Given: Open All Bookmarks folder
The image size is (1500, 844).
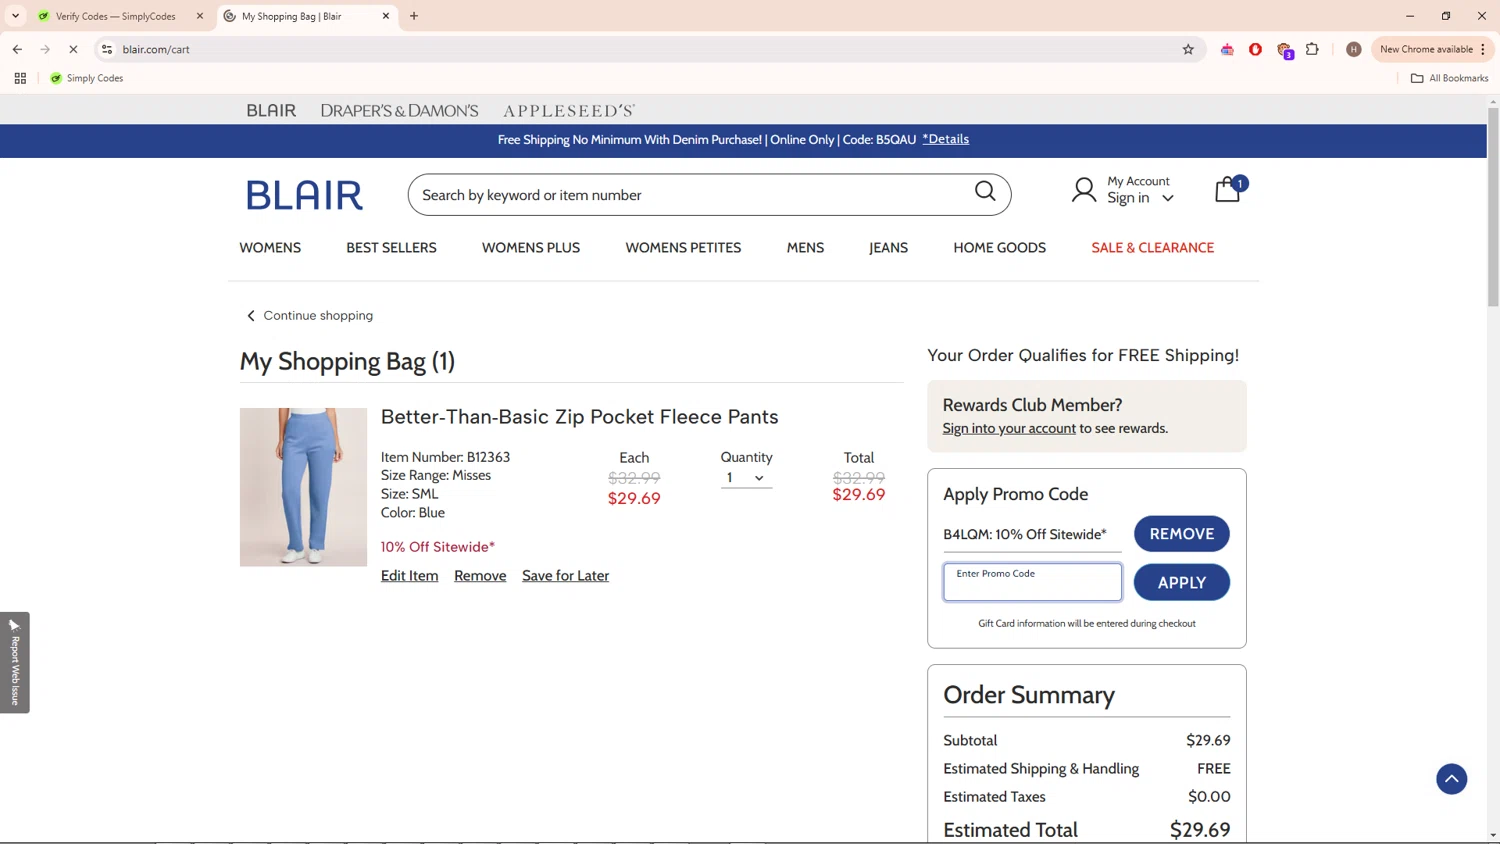Looking at the screenshot, I should pyautogui.click(x=1449, y=78).
